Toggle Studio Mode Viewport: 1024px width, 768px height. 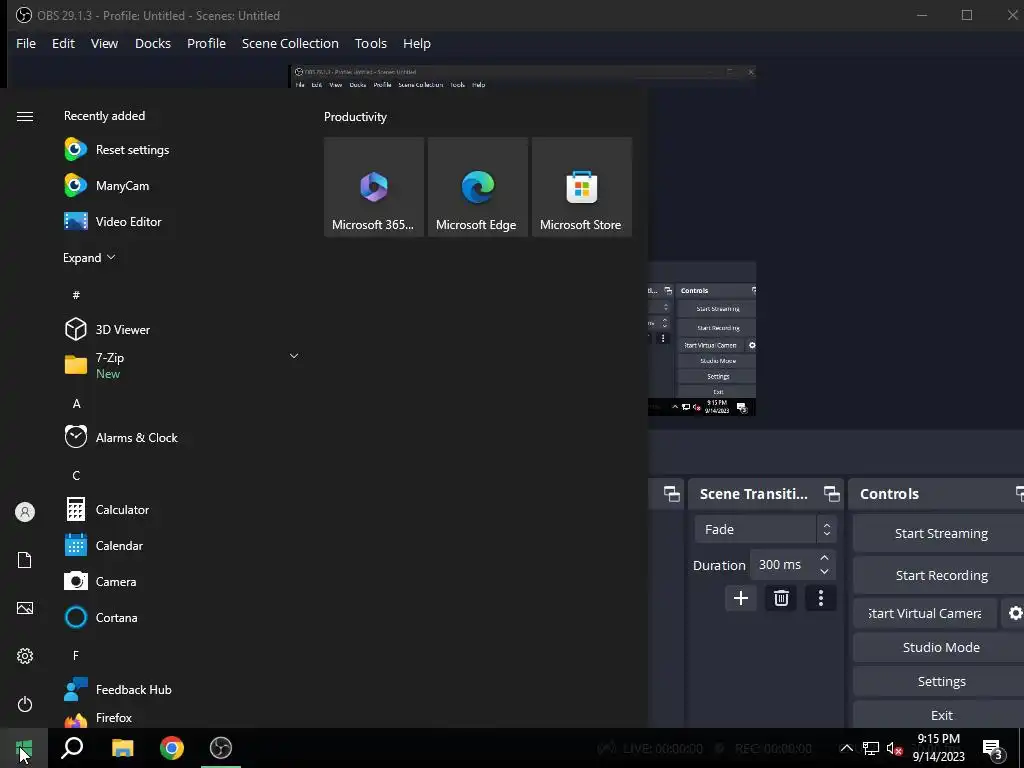(940, 647)
